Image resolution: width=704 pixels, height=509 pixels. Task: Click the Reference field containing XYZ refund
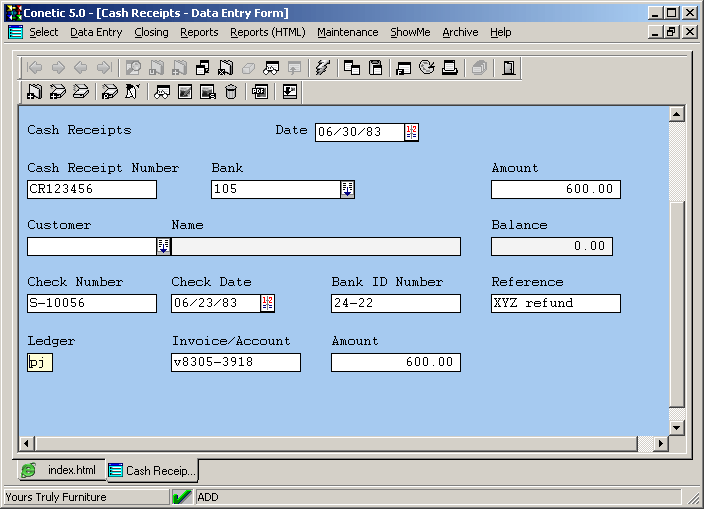coord(555,303)
